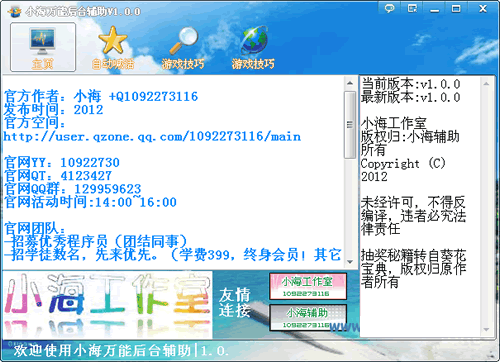500x362 pixels.
Task: Click the 官网QT: 4123427 line
Action: pyautogui.click(x=58, y=176)
